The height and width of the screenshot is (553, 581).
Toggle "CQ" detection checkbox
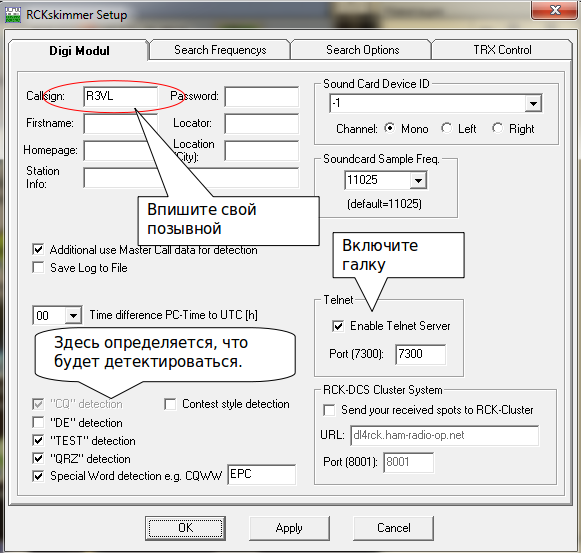(38, 404)
